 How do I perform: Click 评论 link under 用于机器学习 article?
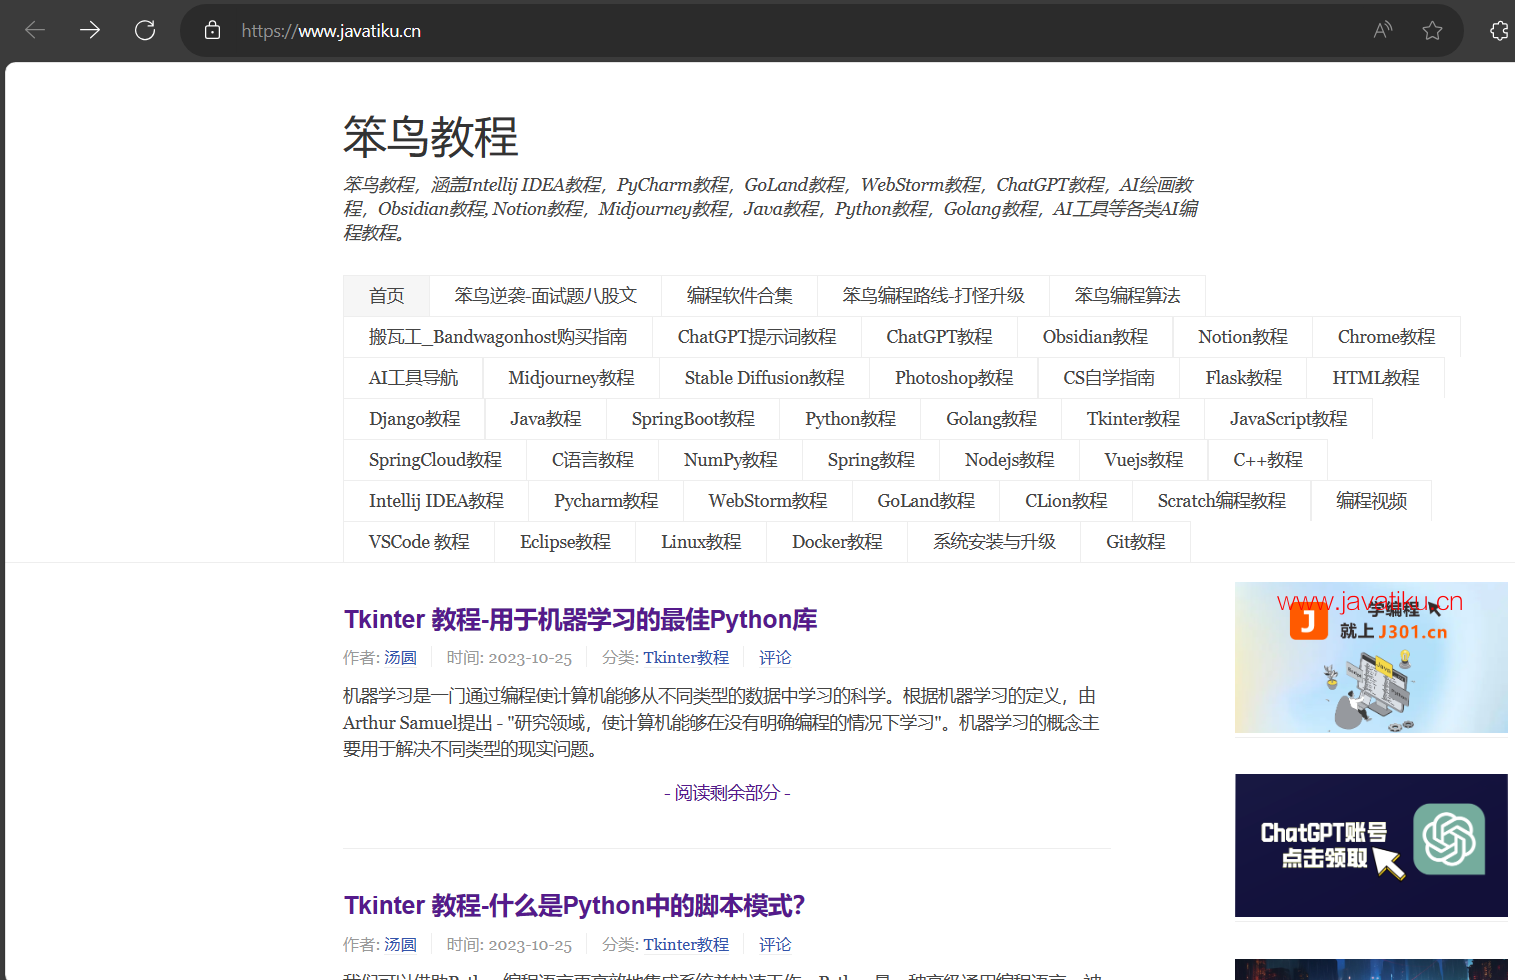775,658
